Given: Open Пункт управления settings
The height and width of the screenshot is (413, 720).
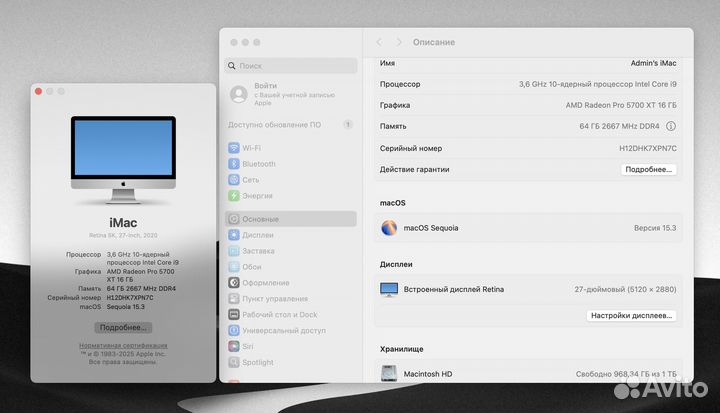Looking at the screenshot, I should [291, 299].
